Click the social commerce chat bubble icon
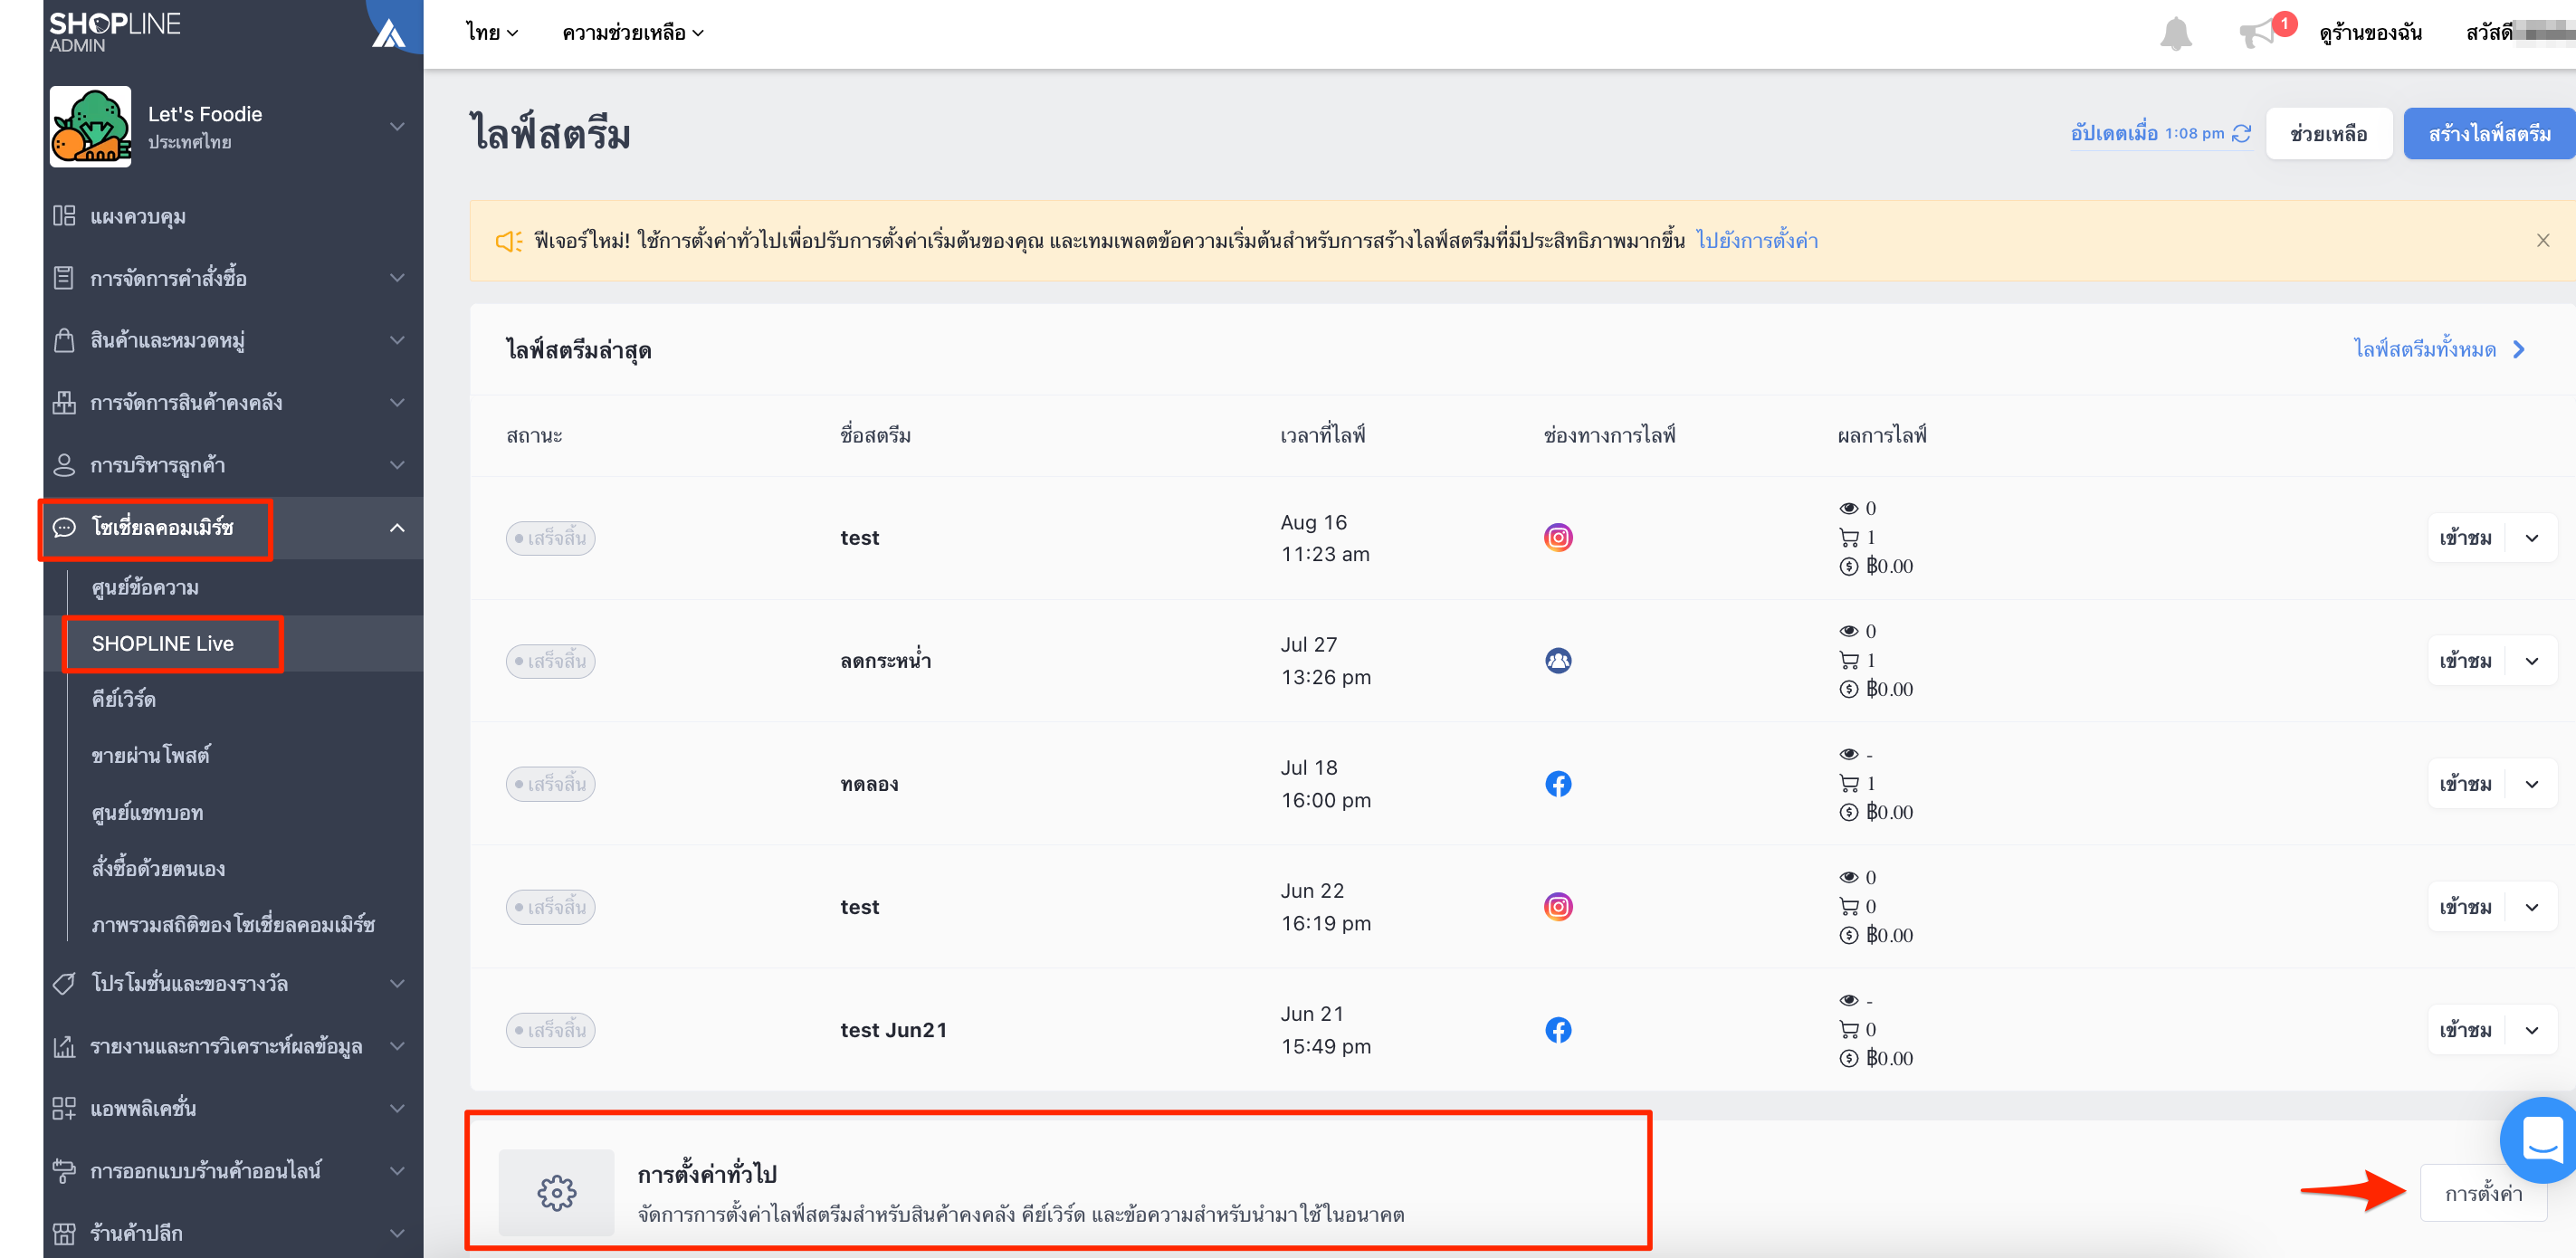The height and width of the screenshot is (1258, 2576). click(64, 528)
